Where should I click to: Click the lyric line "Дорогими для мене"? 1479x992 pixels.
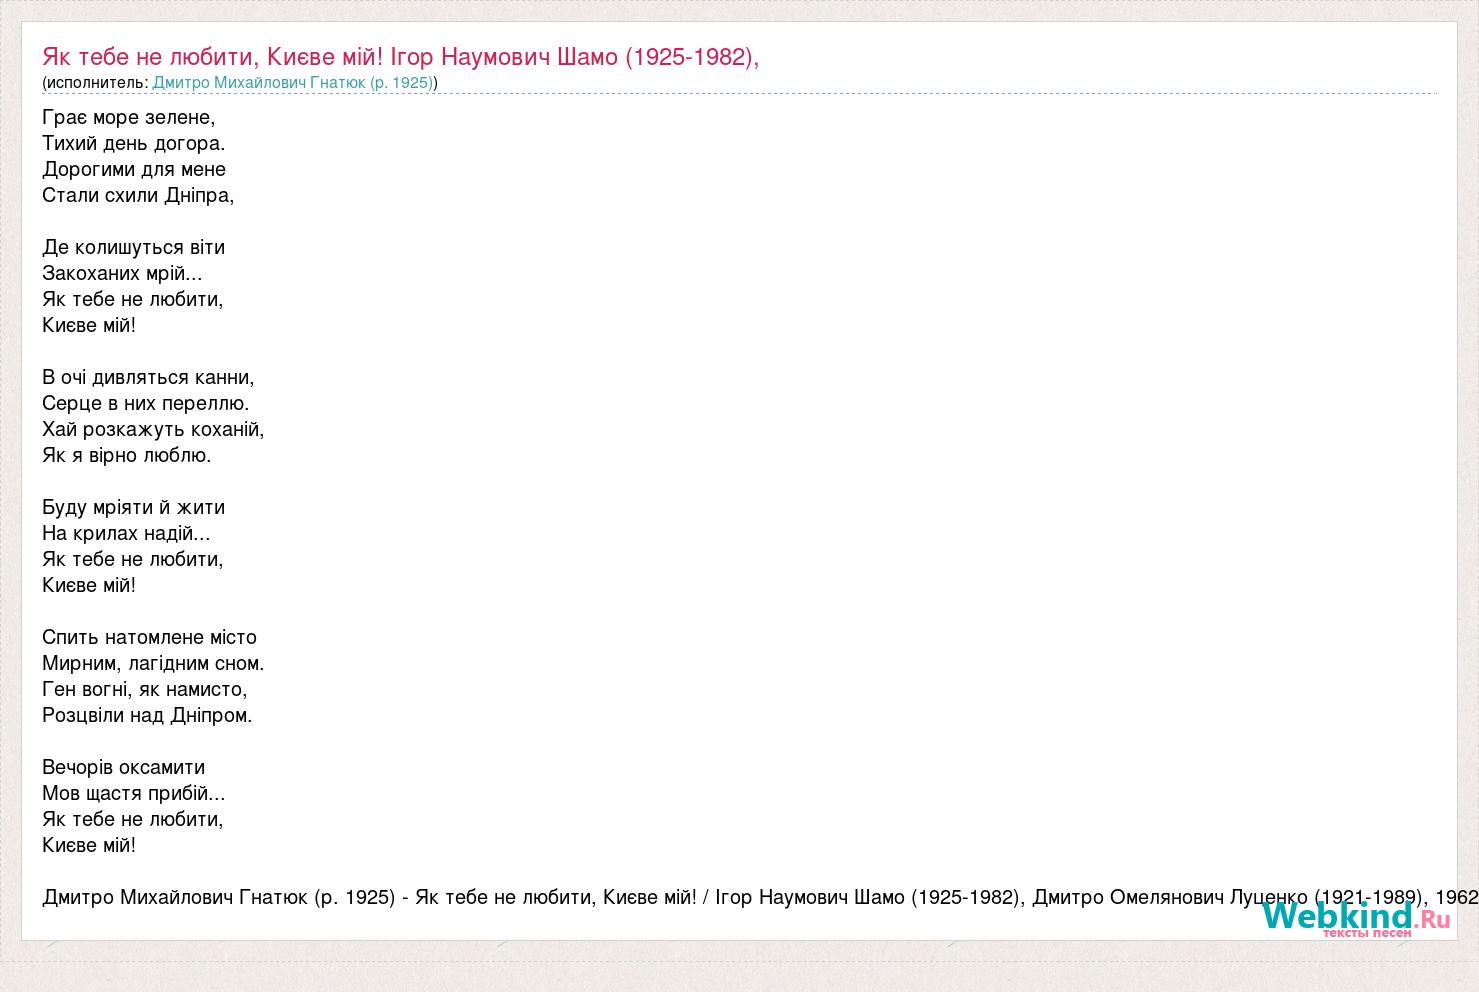pos(134,169)
